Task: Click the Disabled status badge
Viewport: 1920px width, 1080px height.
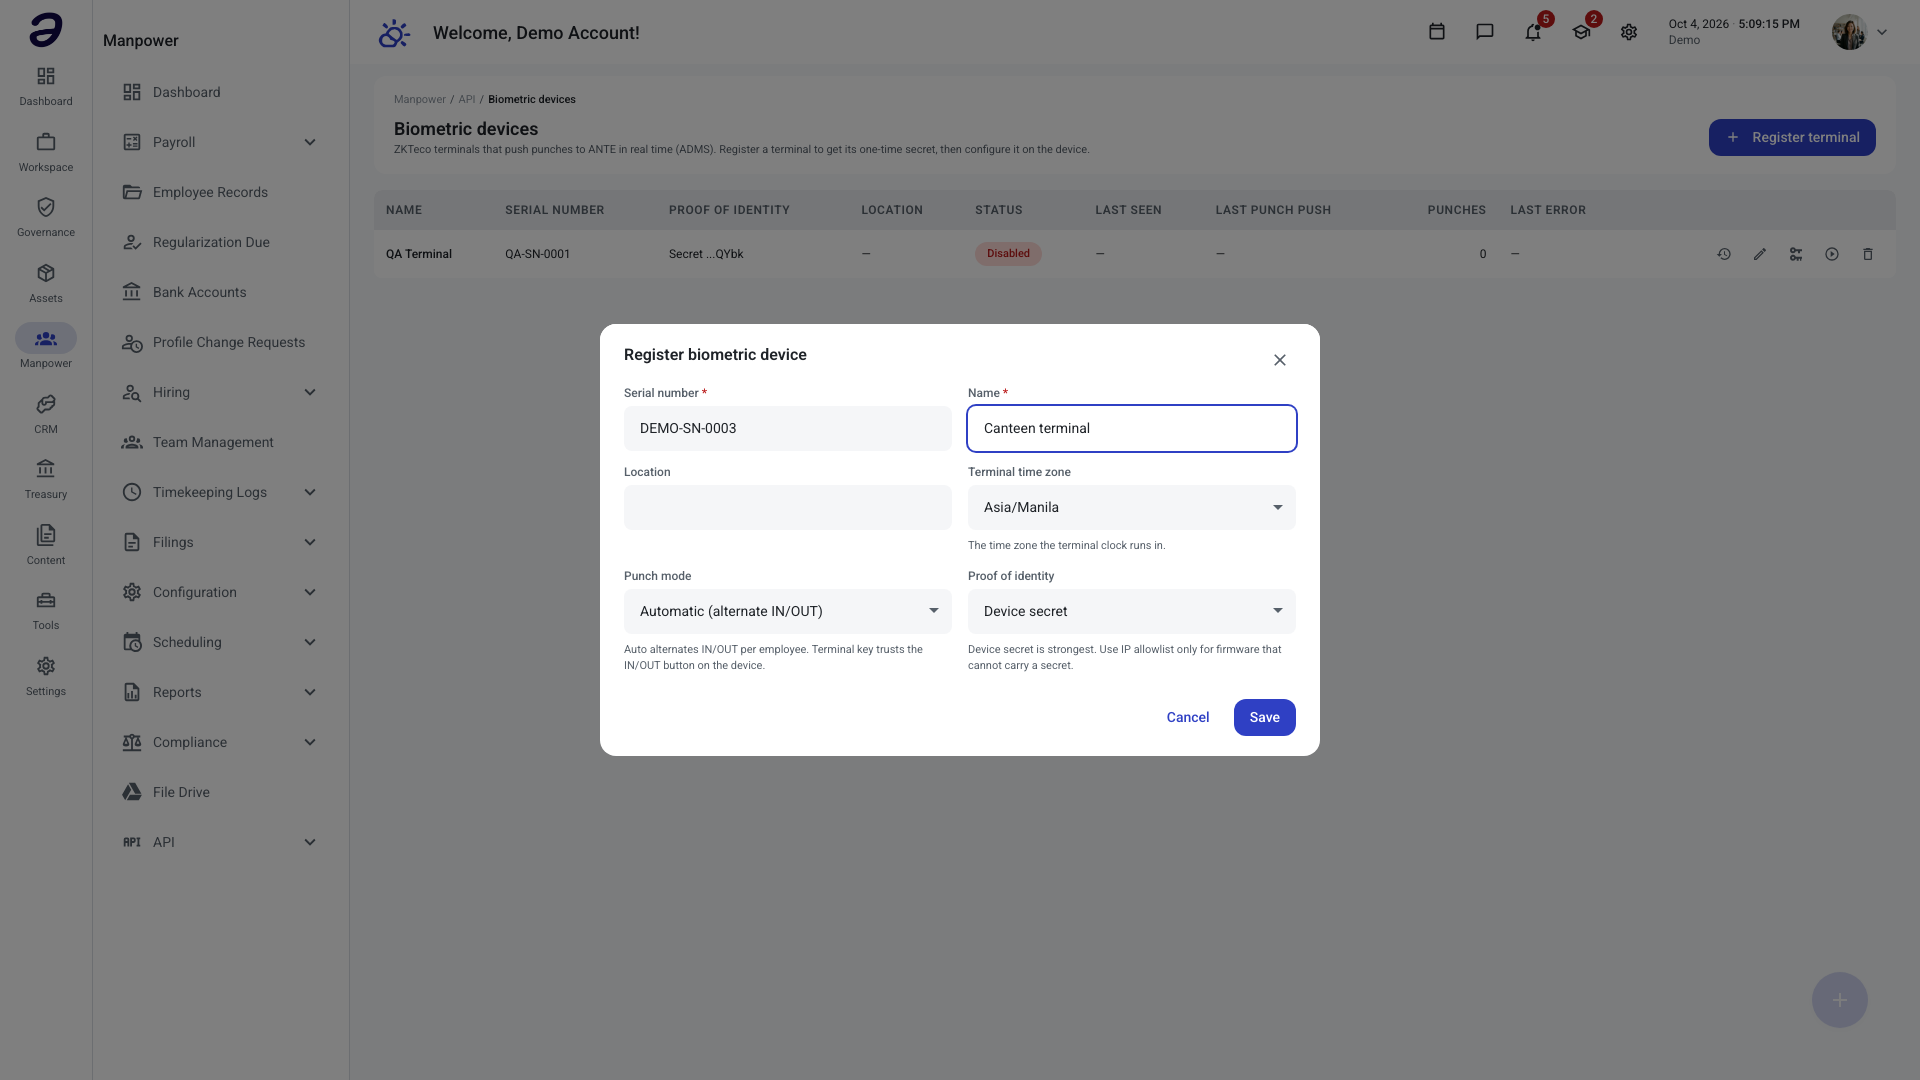Action: 1008,254
